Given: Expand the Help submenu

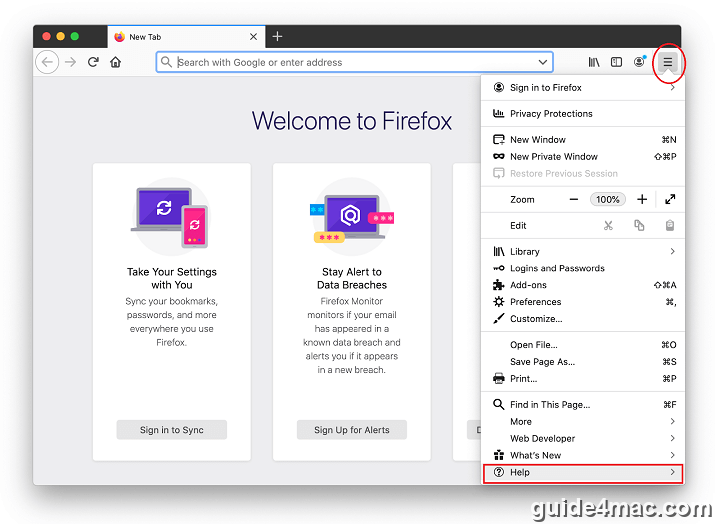Looking at the screenshot, I should tap(583, 473).
